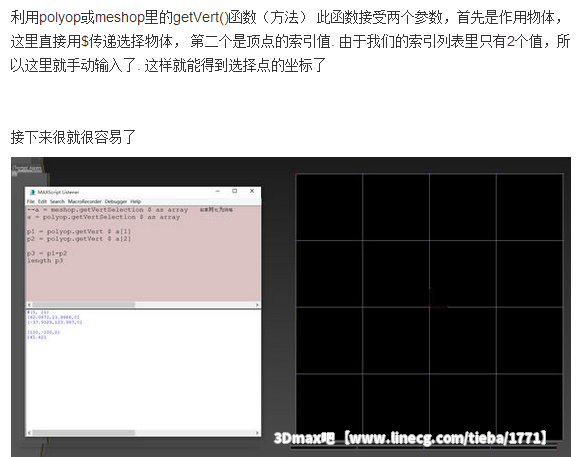The width and height of the screenshot is (586, 457).
Task: Open the MacroRecorder menu
Action: point(85,201)
